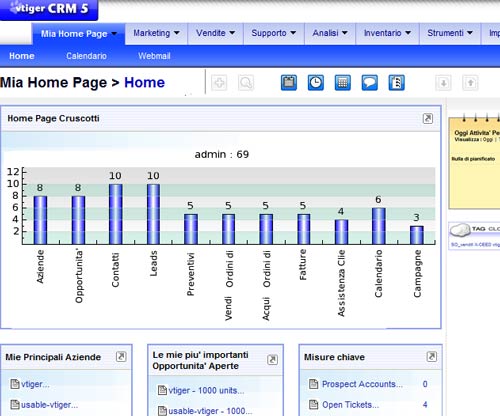
Task: Click document icon beside vtiger - 1000 units
Action: [x=162, y=390]
